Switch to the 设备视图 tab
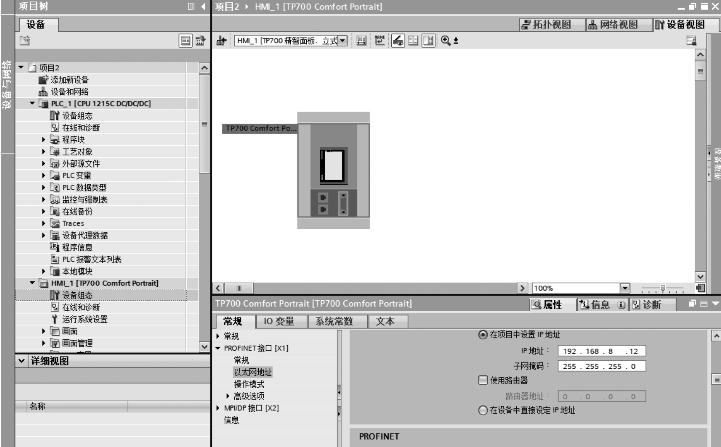 pos(685,25)
